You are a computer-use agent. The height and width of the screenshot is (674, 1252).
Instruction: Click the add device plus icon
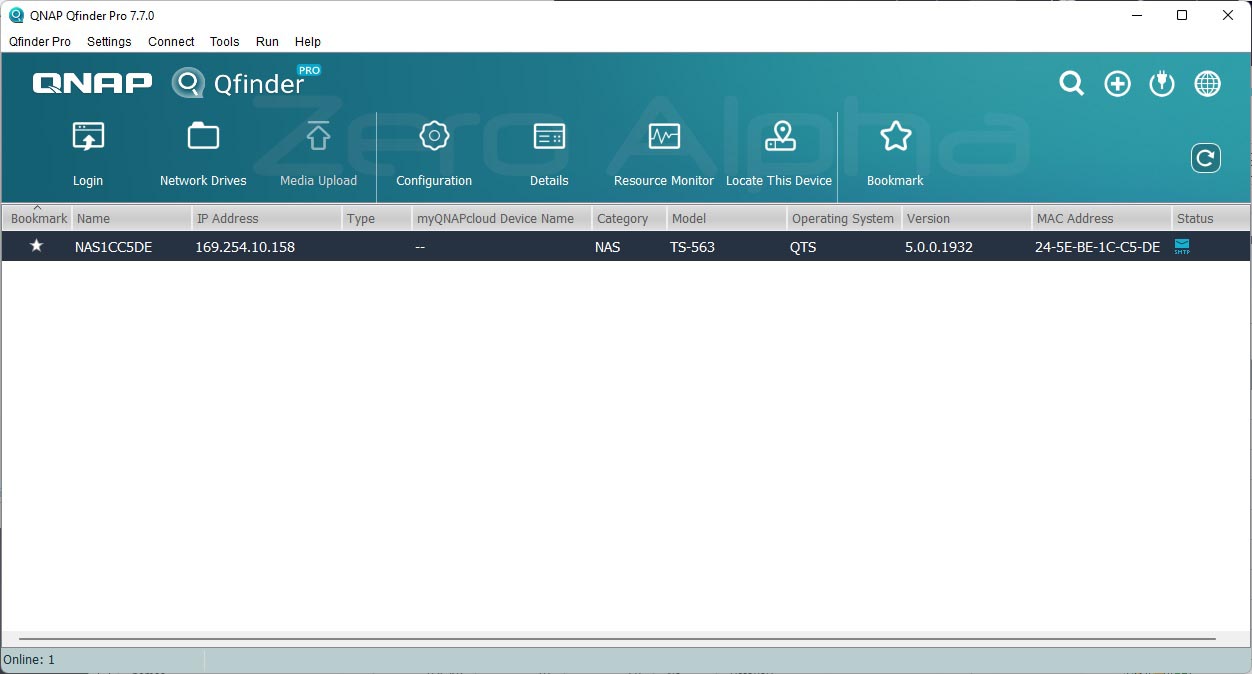pos(1117,84)
